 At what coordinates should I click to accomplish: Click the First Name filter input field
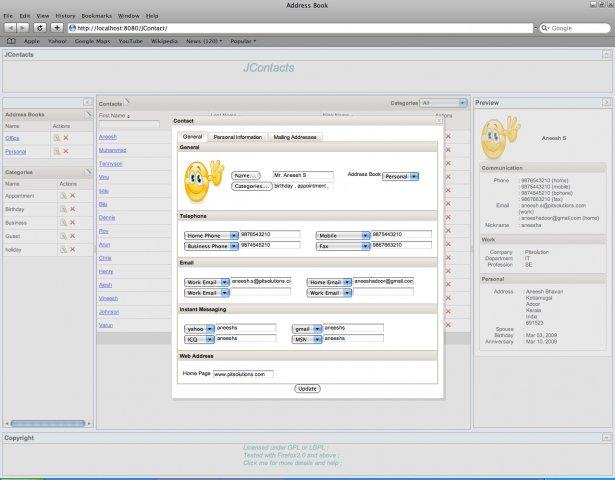[x=129, y=124]
